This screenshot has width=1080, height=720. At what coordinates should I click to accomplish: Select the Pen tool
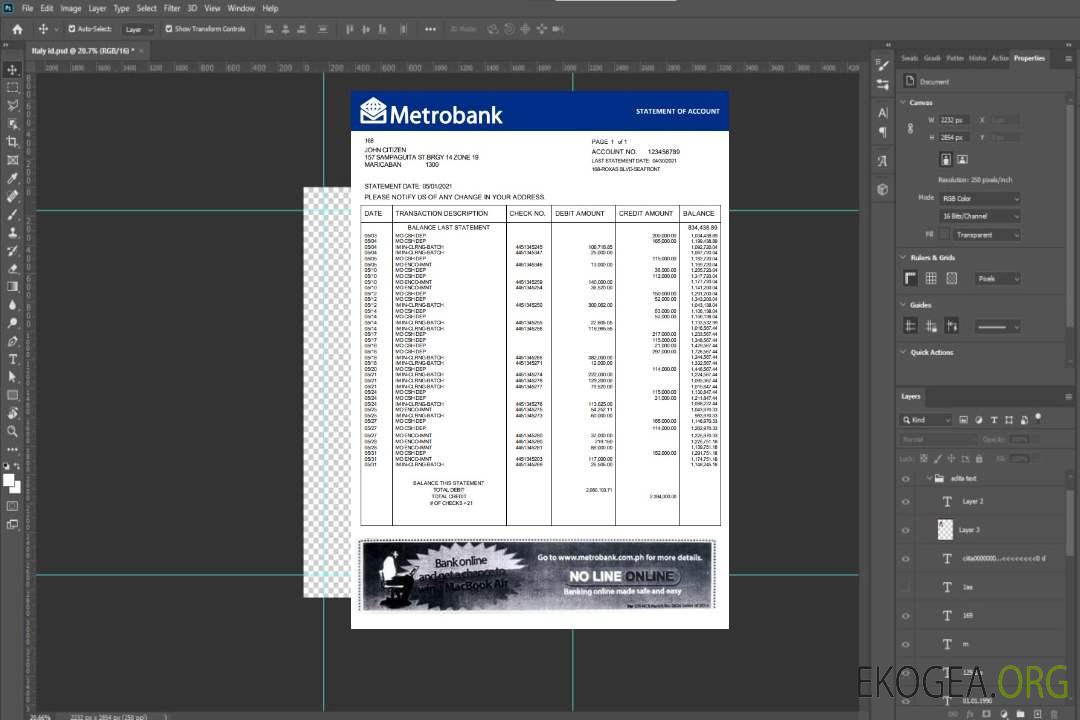12,341
